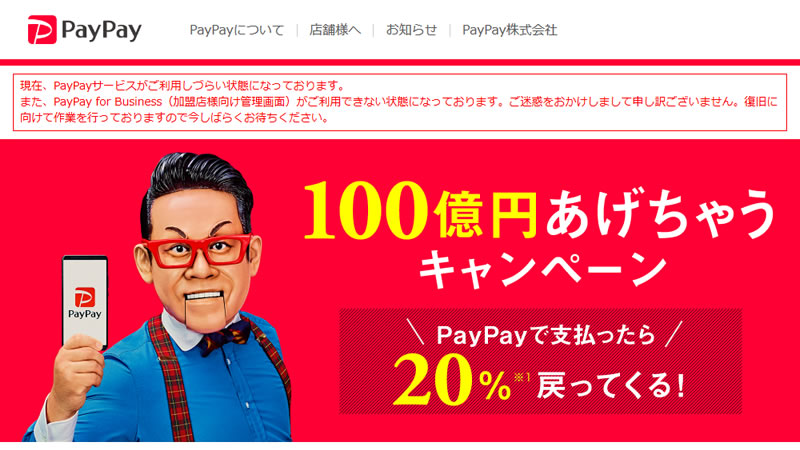Screen dimensions: 800x450
Task: Click the man's black pompadour hair
Action: (x=197, y=184)
